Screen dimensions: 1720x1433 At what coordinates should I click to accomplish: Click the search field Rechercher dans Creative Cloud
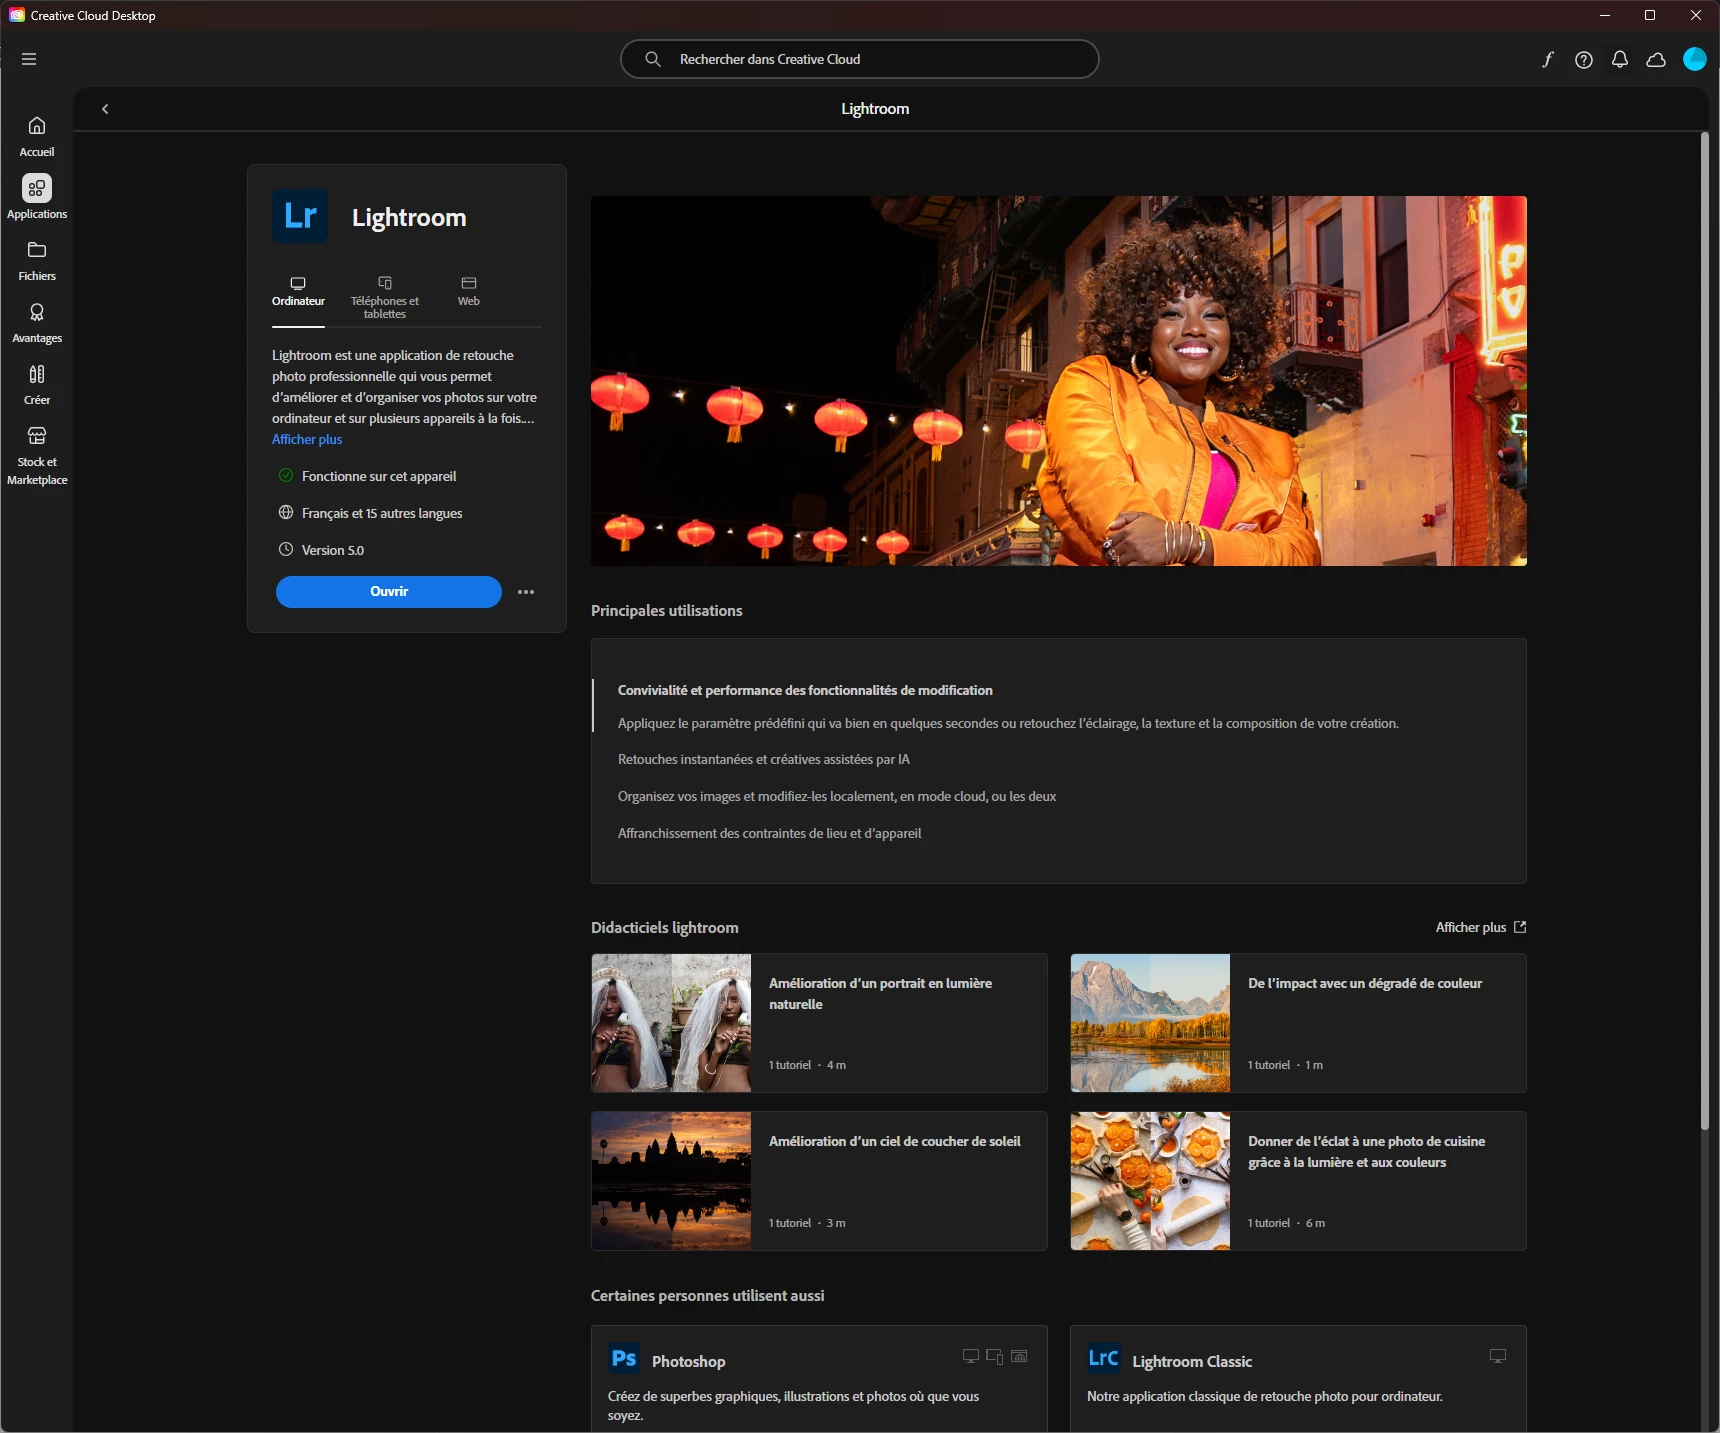[x=860, y=59]
